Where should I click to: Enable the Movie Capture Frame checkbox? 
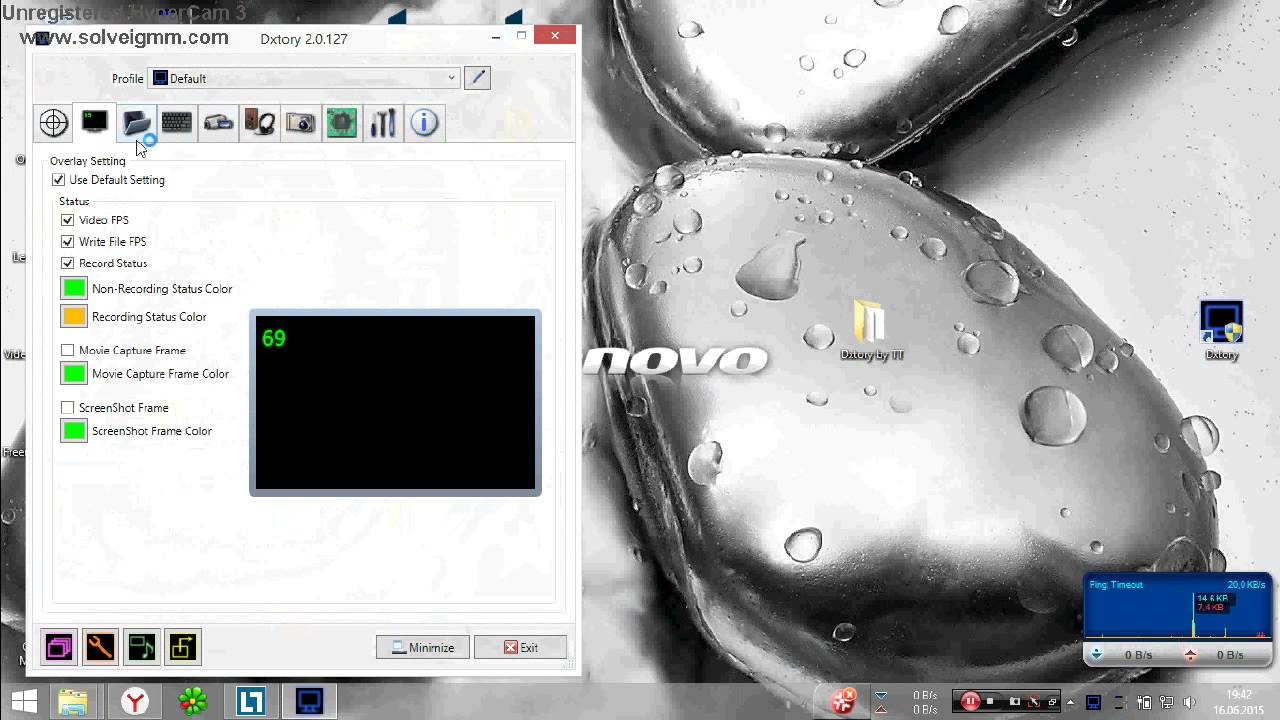click(x=68, y=350)
